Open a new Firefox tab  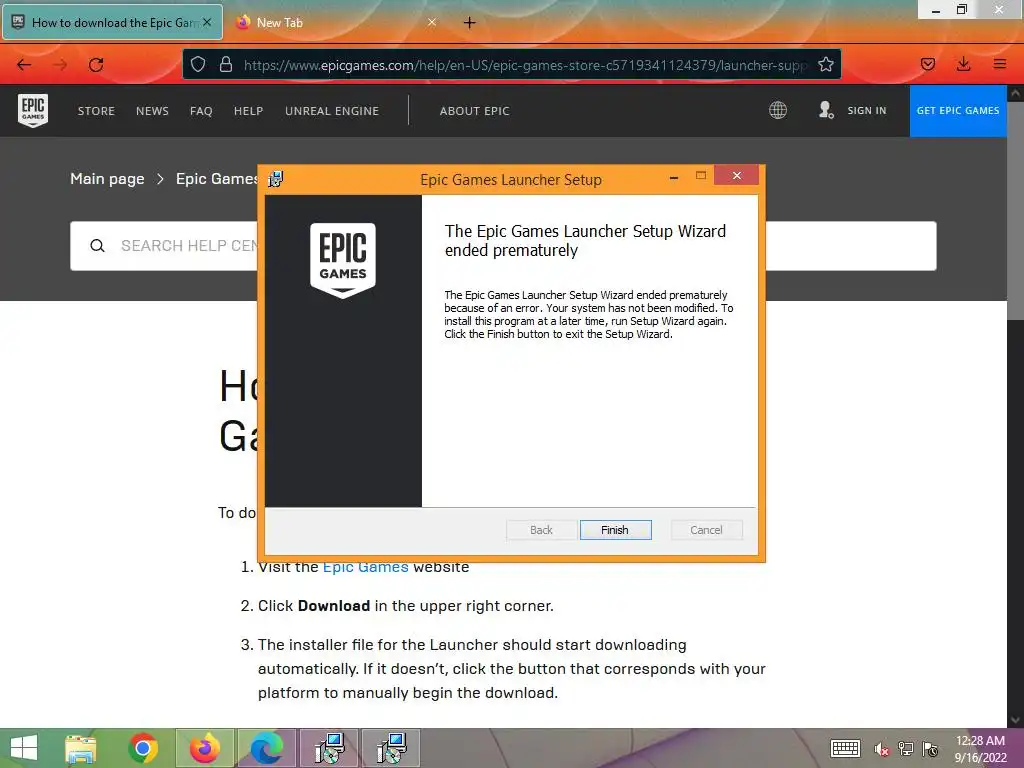pos(470,23)
